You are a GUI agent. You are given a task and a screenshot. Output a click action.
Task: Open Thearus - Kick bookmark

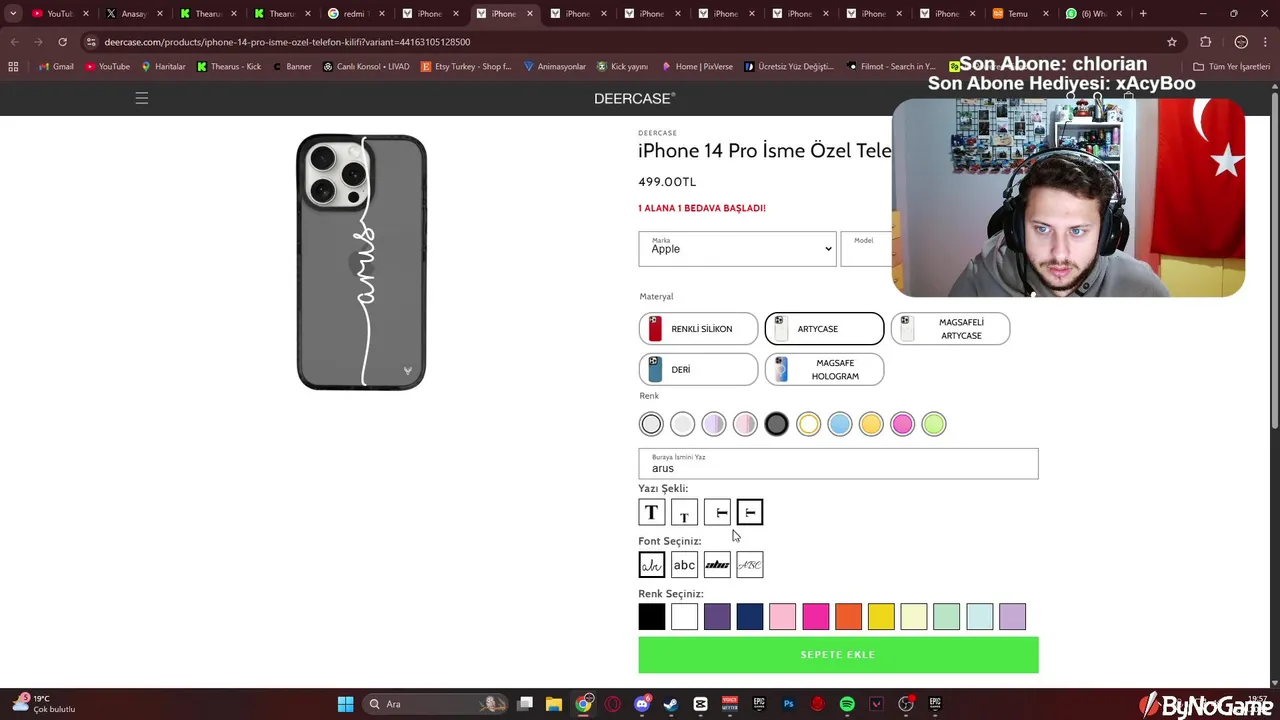click(x=229, y=66)
